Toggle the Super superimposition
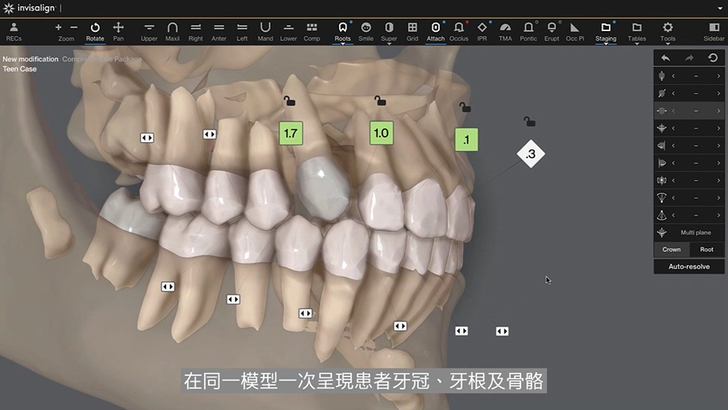 389,32
